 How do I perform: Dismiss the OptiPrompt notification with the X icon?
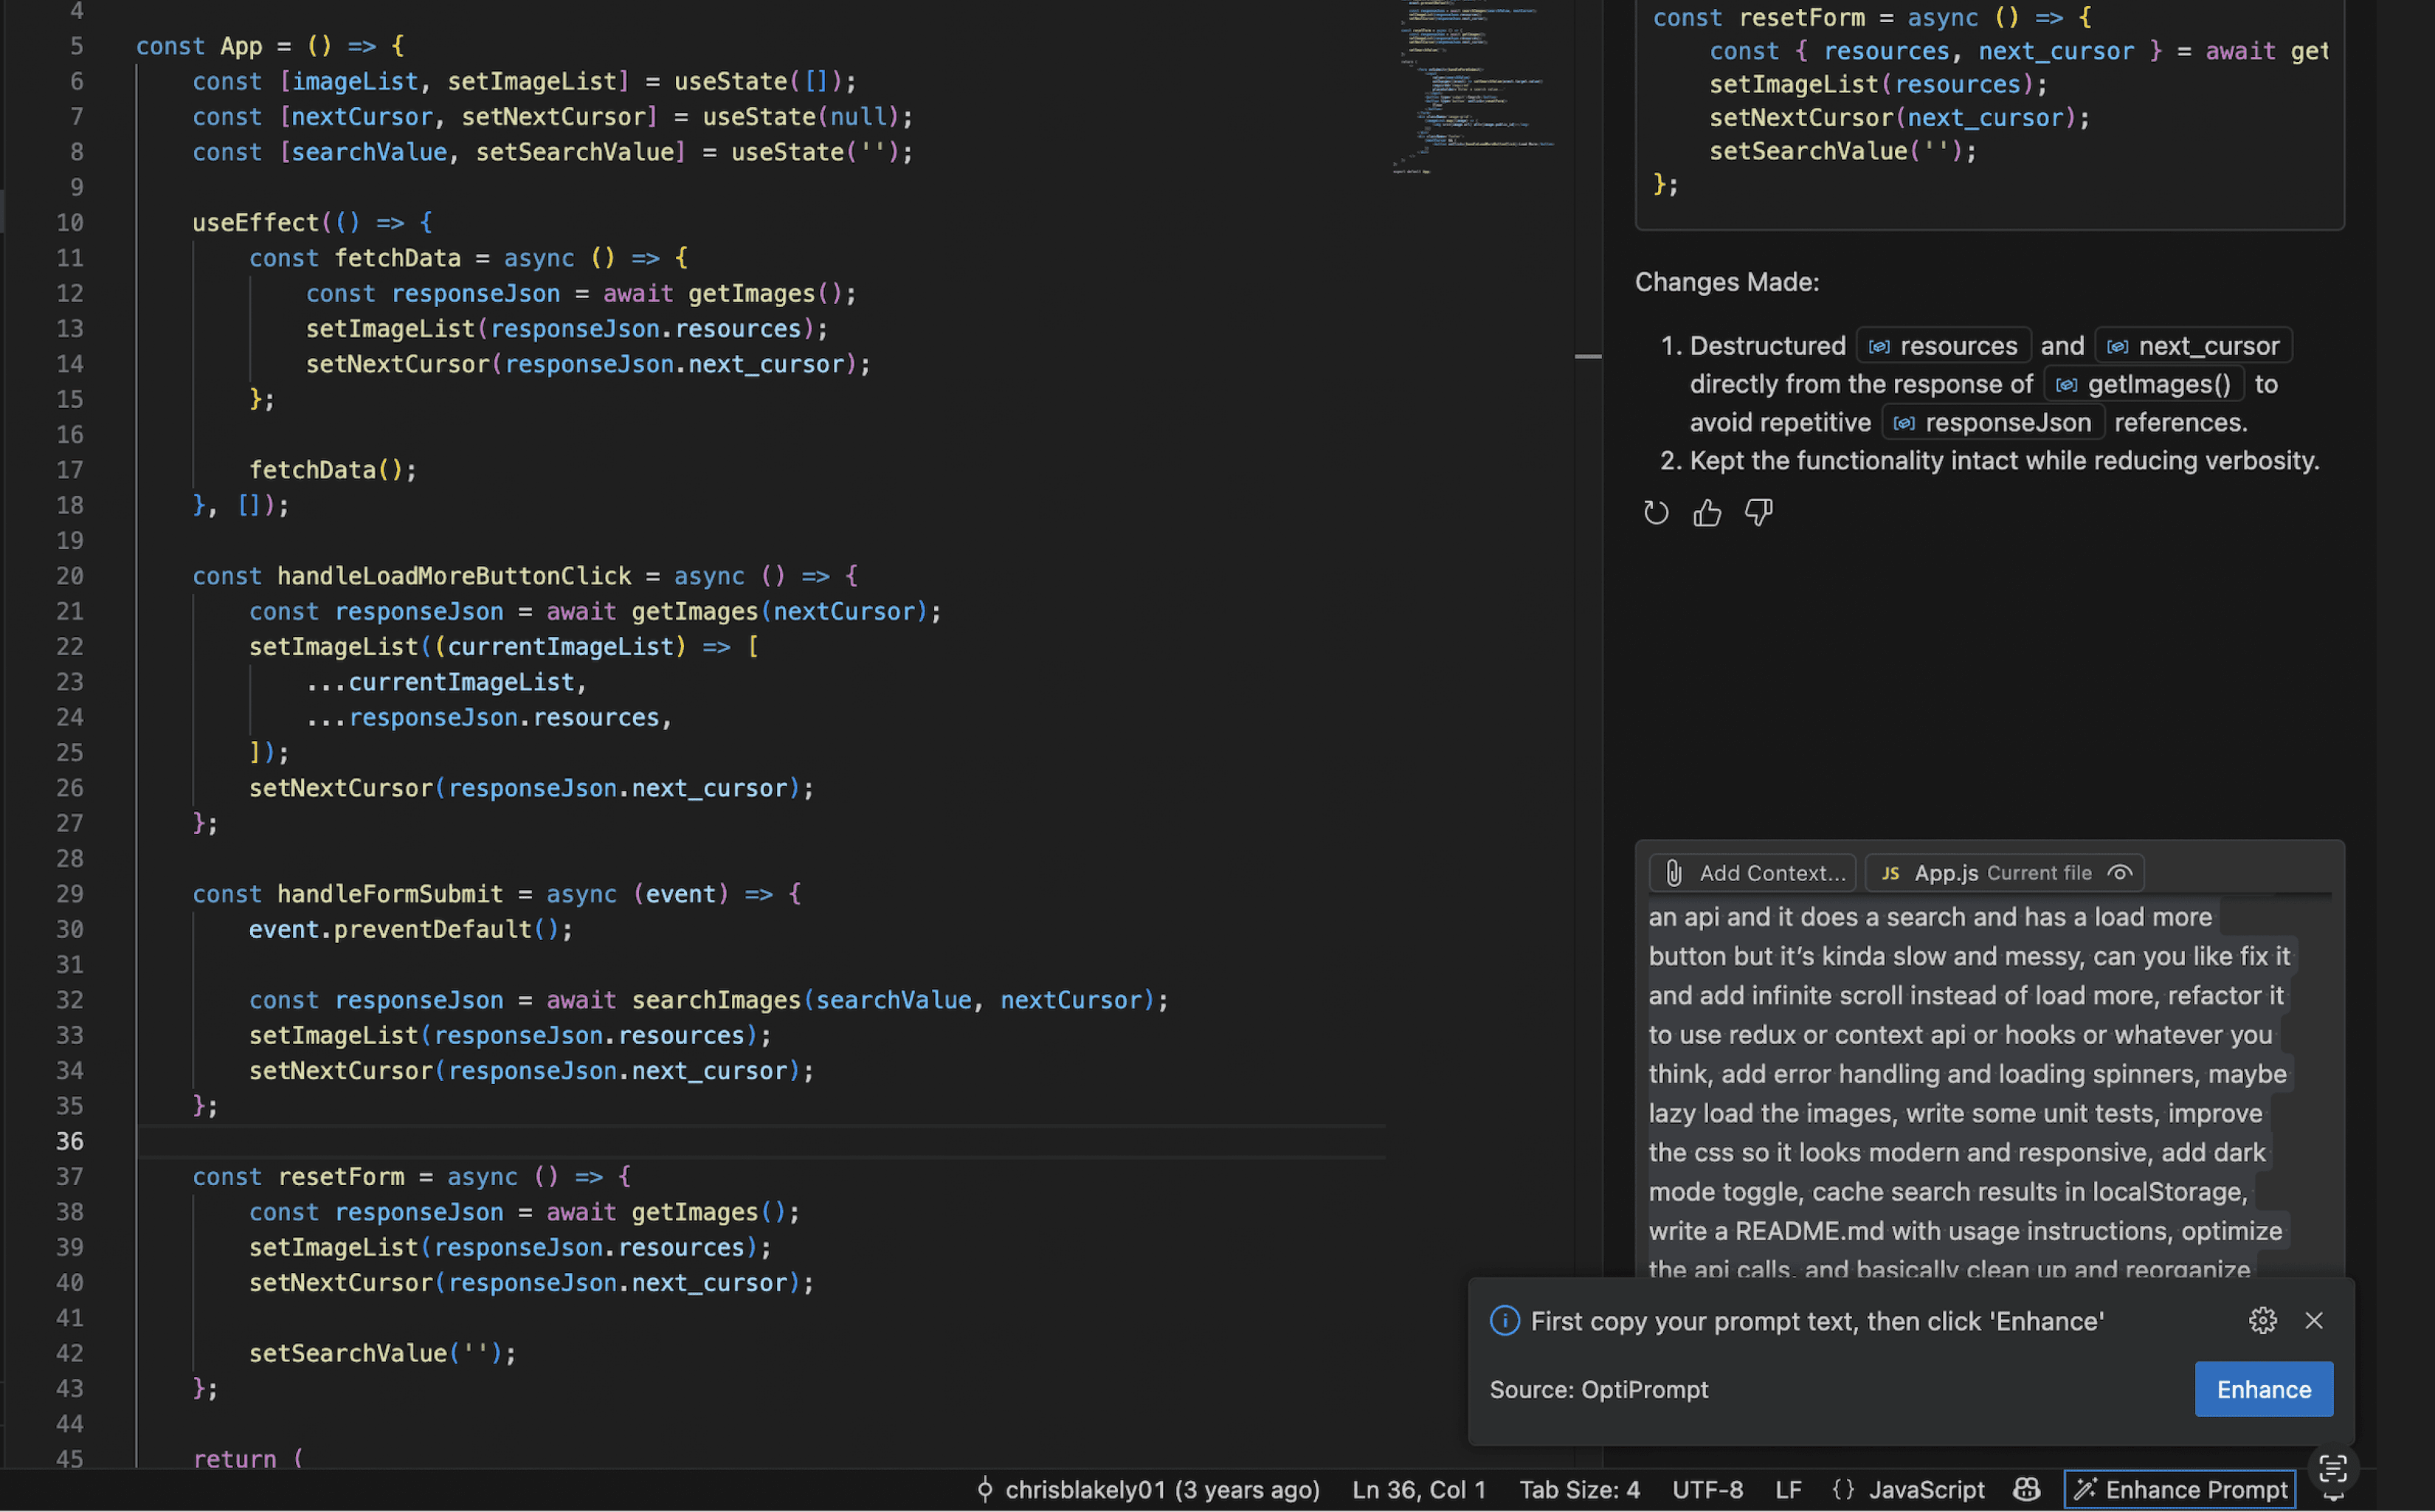(2314, 1320)
